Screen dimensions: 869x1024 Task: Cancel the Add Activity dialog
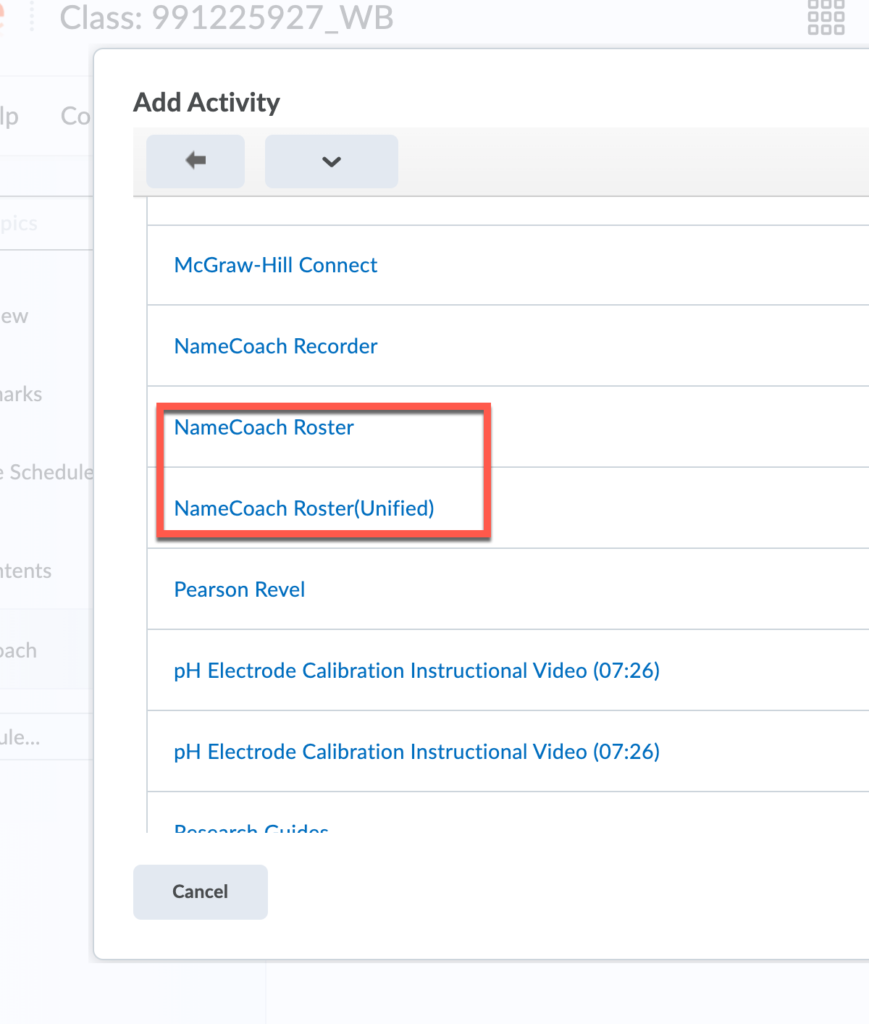[200, 892]
